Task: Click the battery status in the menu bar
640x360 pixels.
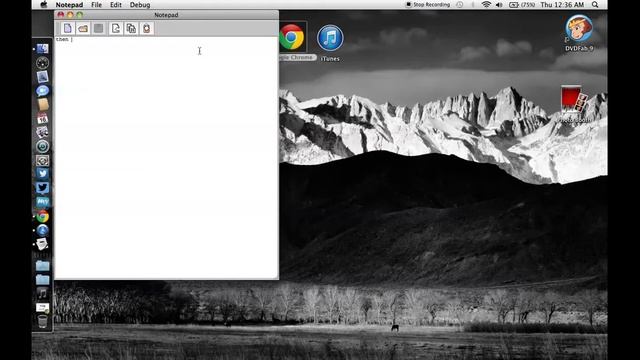Action: 522,5
